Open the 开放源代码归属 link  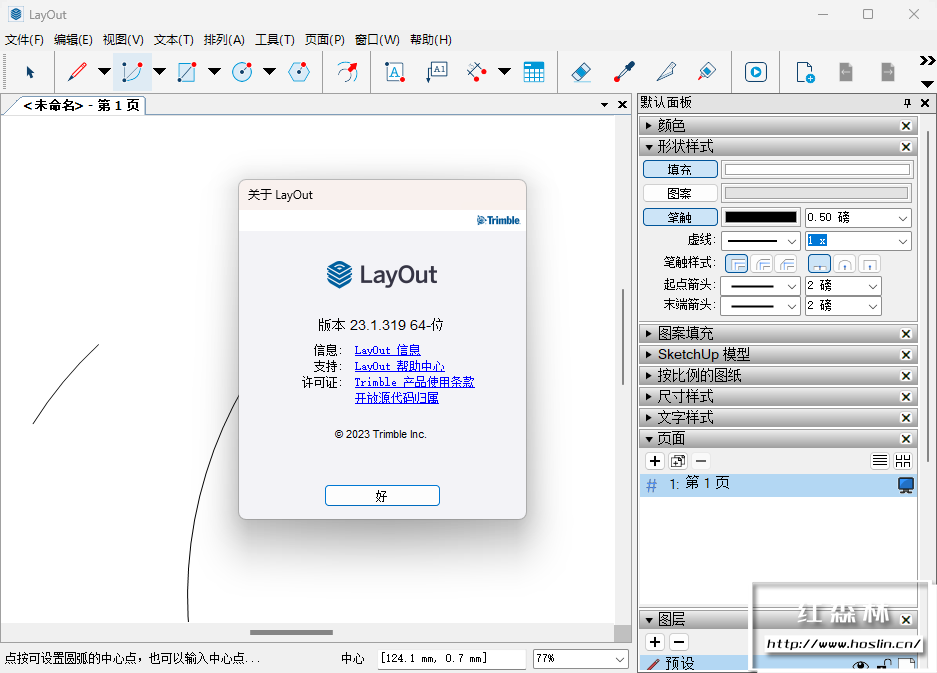(396, 398)
